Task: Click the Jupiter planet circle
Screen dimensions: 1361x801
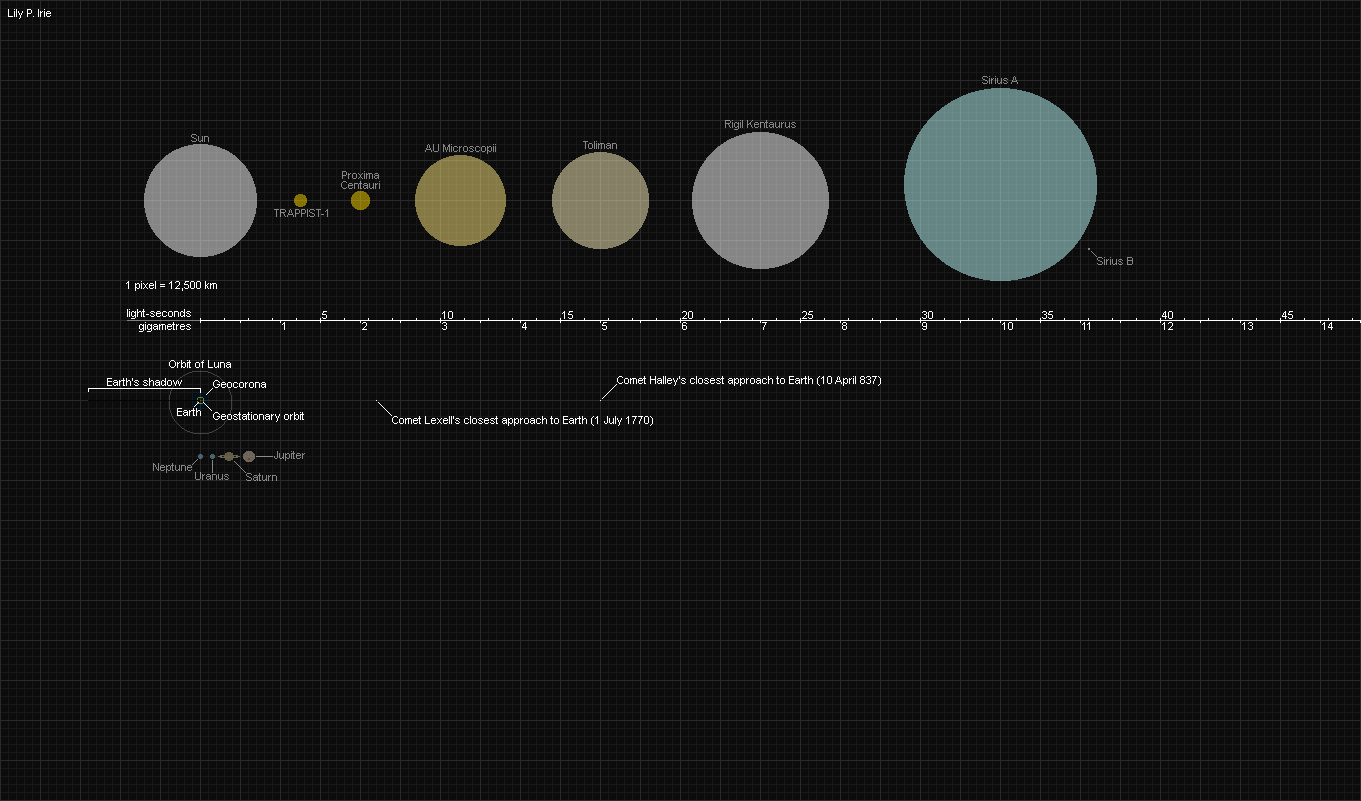Action: pos(249,456)
